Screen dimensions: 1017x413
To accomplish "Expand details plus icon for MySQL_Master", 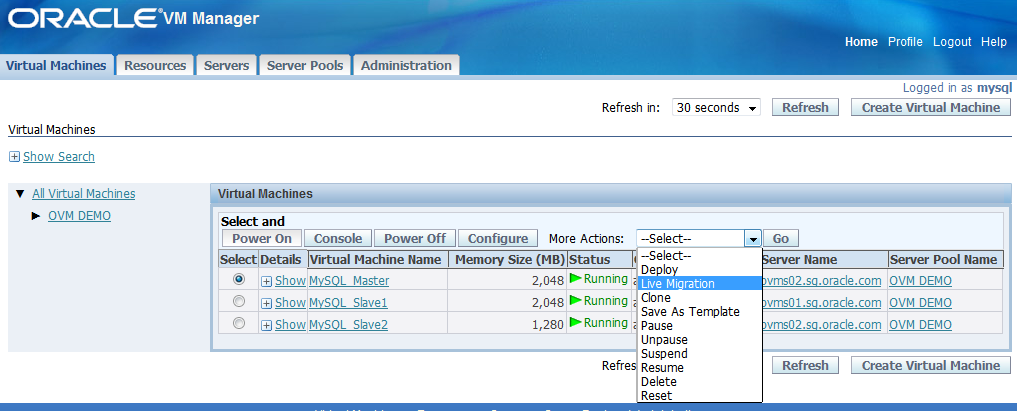I will tap(267, 281).
